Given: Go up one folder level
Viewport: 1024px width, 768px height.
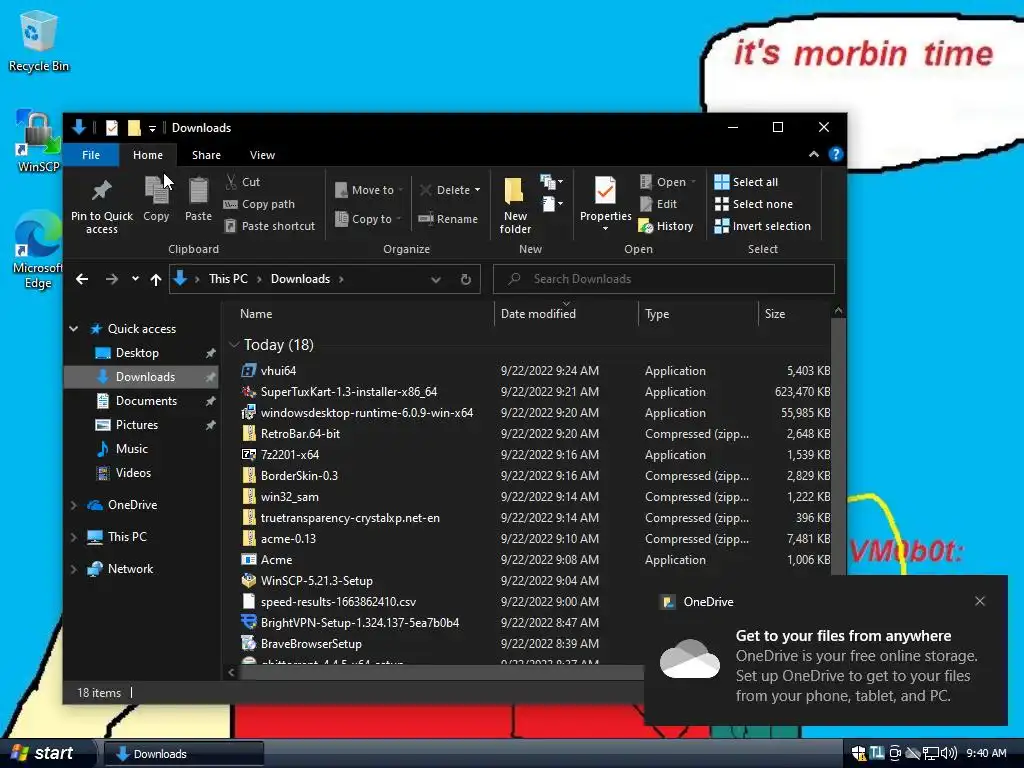Looking at the screenshot, I should [155, 280].
